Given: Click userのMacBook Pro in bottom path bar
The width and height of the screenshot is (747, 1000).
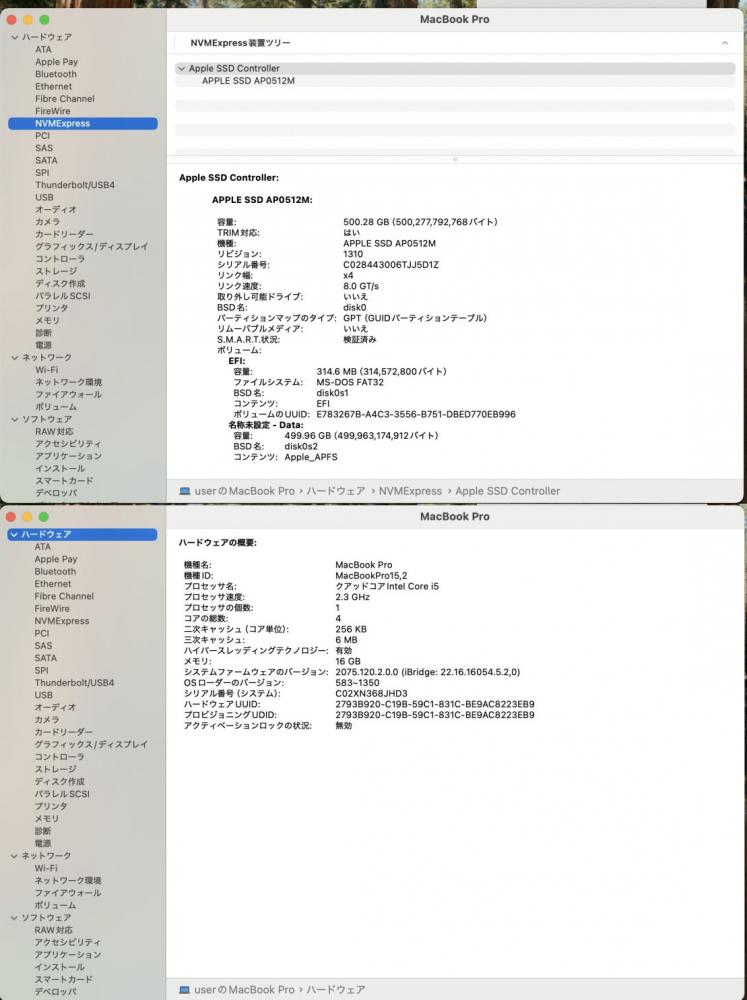Looking at the screenshot, I should [244, 990].
